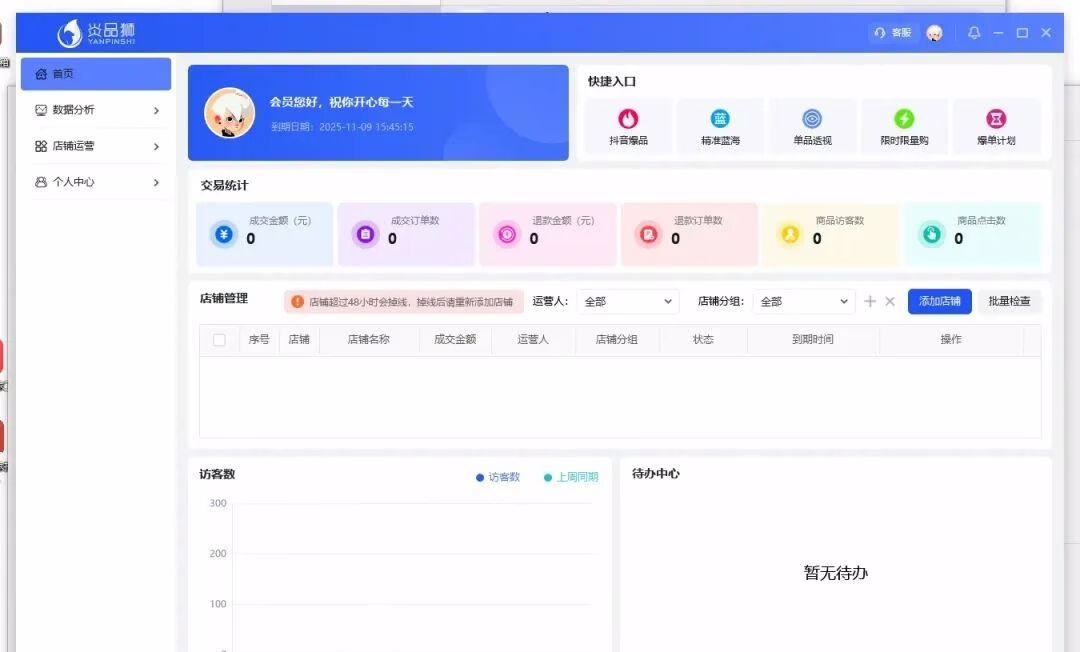
Task: Open the 店铺分组 dropdown
Action: coord(804,301)
